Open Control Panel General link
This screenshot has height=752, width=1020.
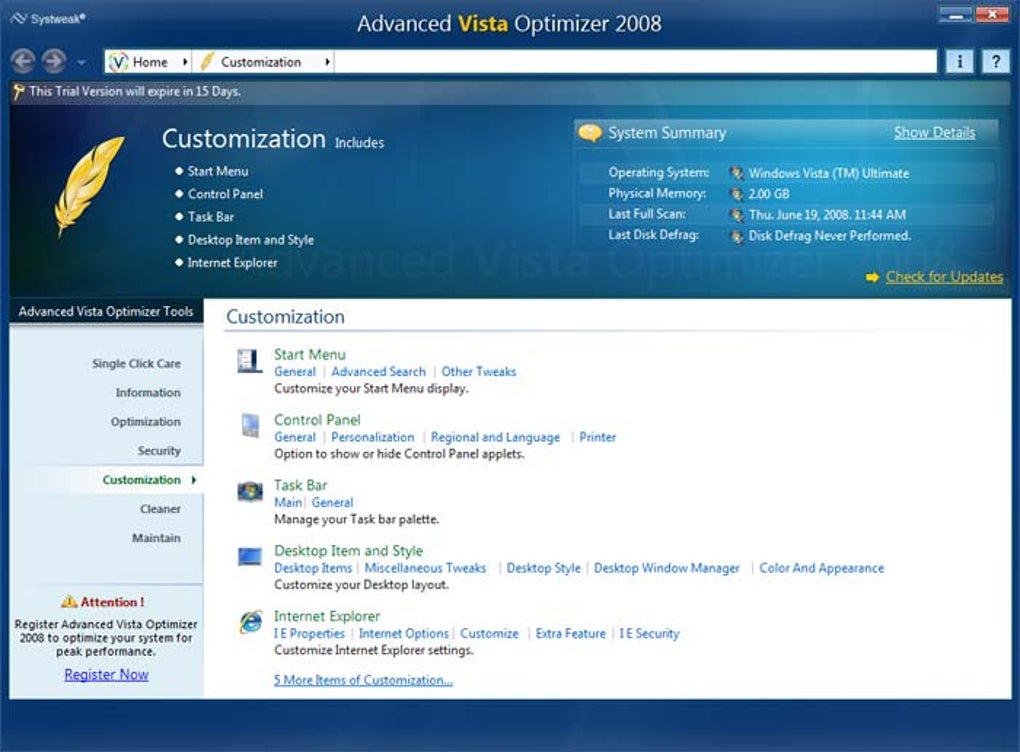[x=295, y=437]
